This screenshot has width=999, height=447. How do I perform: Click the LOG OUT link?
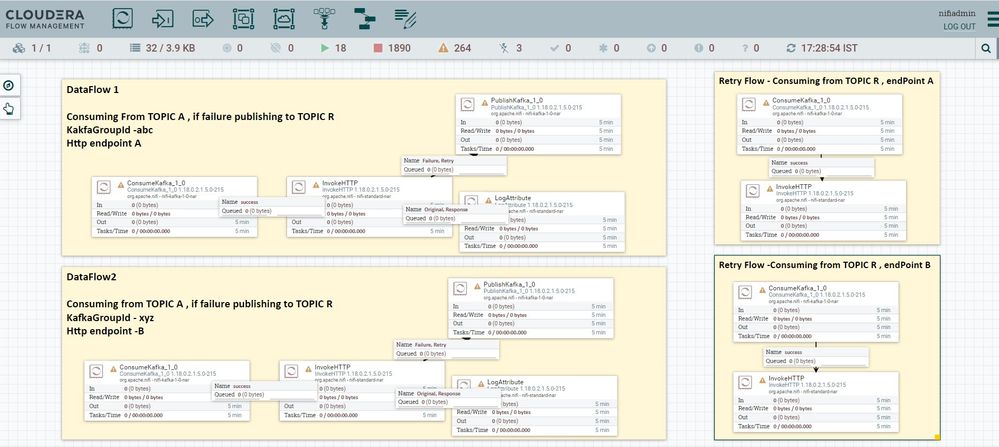click(959, 27)
